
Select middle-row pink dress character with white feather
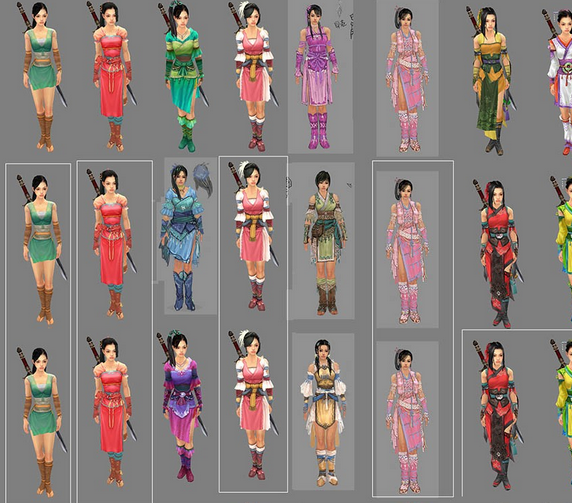(x=254, y=236)
